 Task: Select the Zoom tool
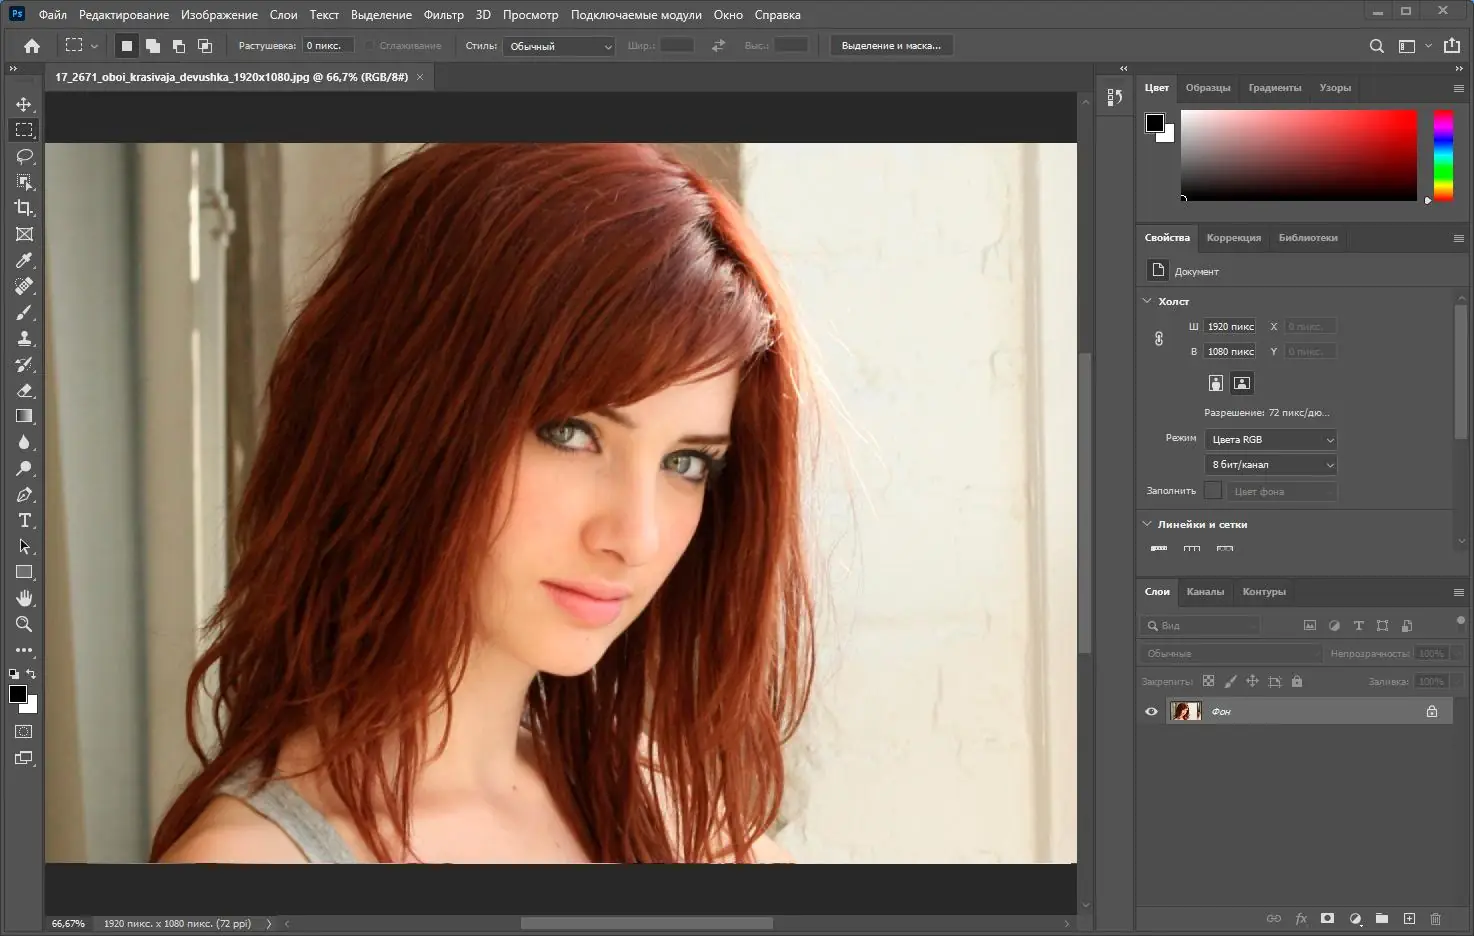point(24,624)
